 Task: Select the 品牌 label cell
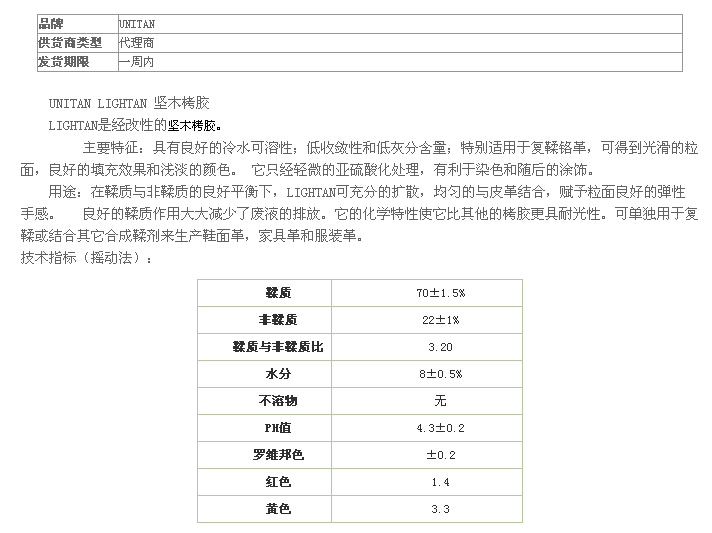coord(75,24)
